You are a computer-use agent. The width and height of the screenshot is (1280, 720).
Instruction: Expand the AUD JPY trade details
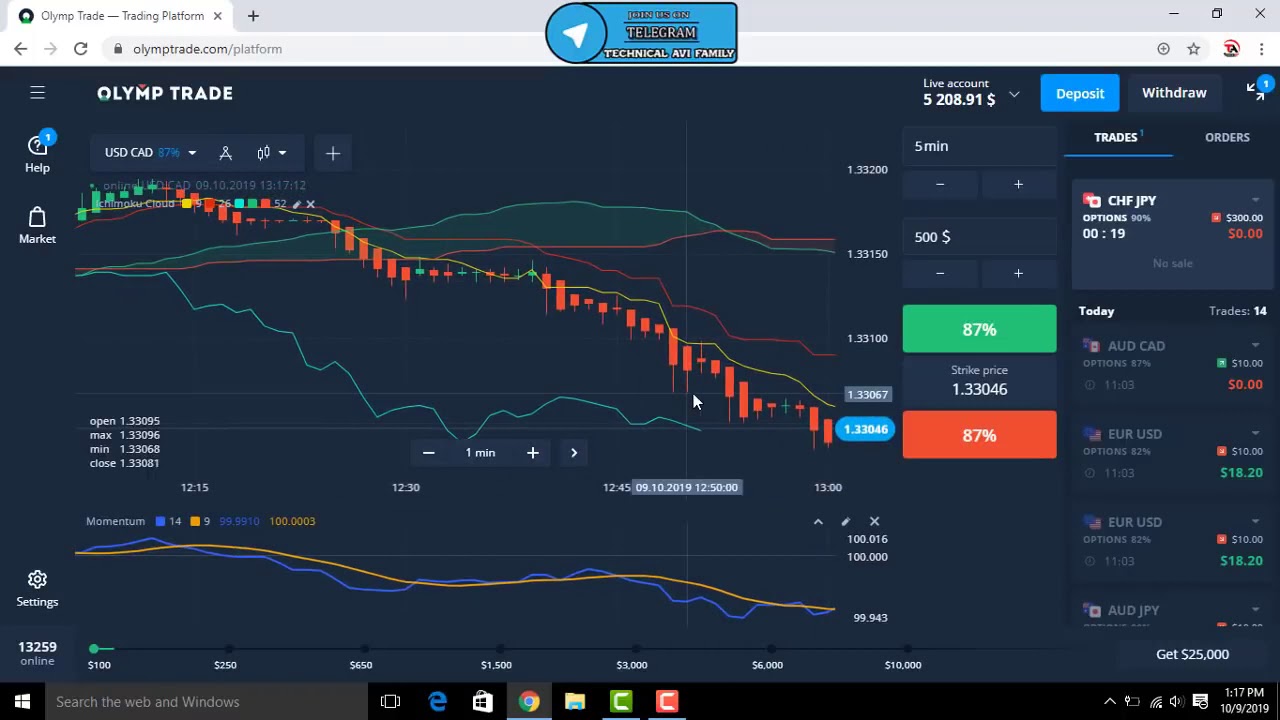point(1255,610)
